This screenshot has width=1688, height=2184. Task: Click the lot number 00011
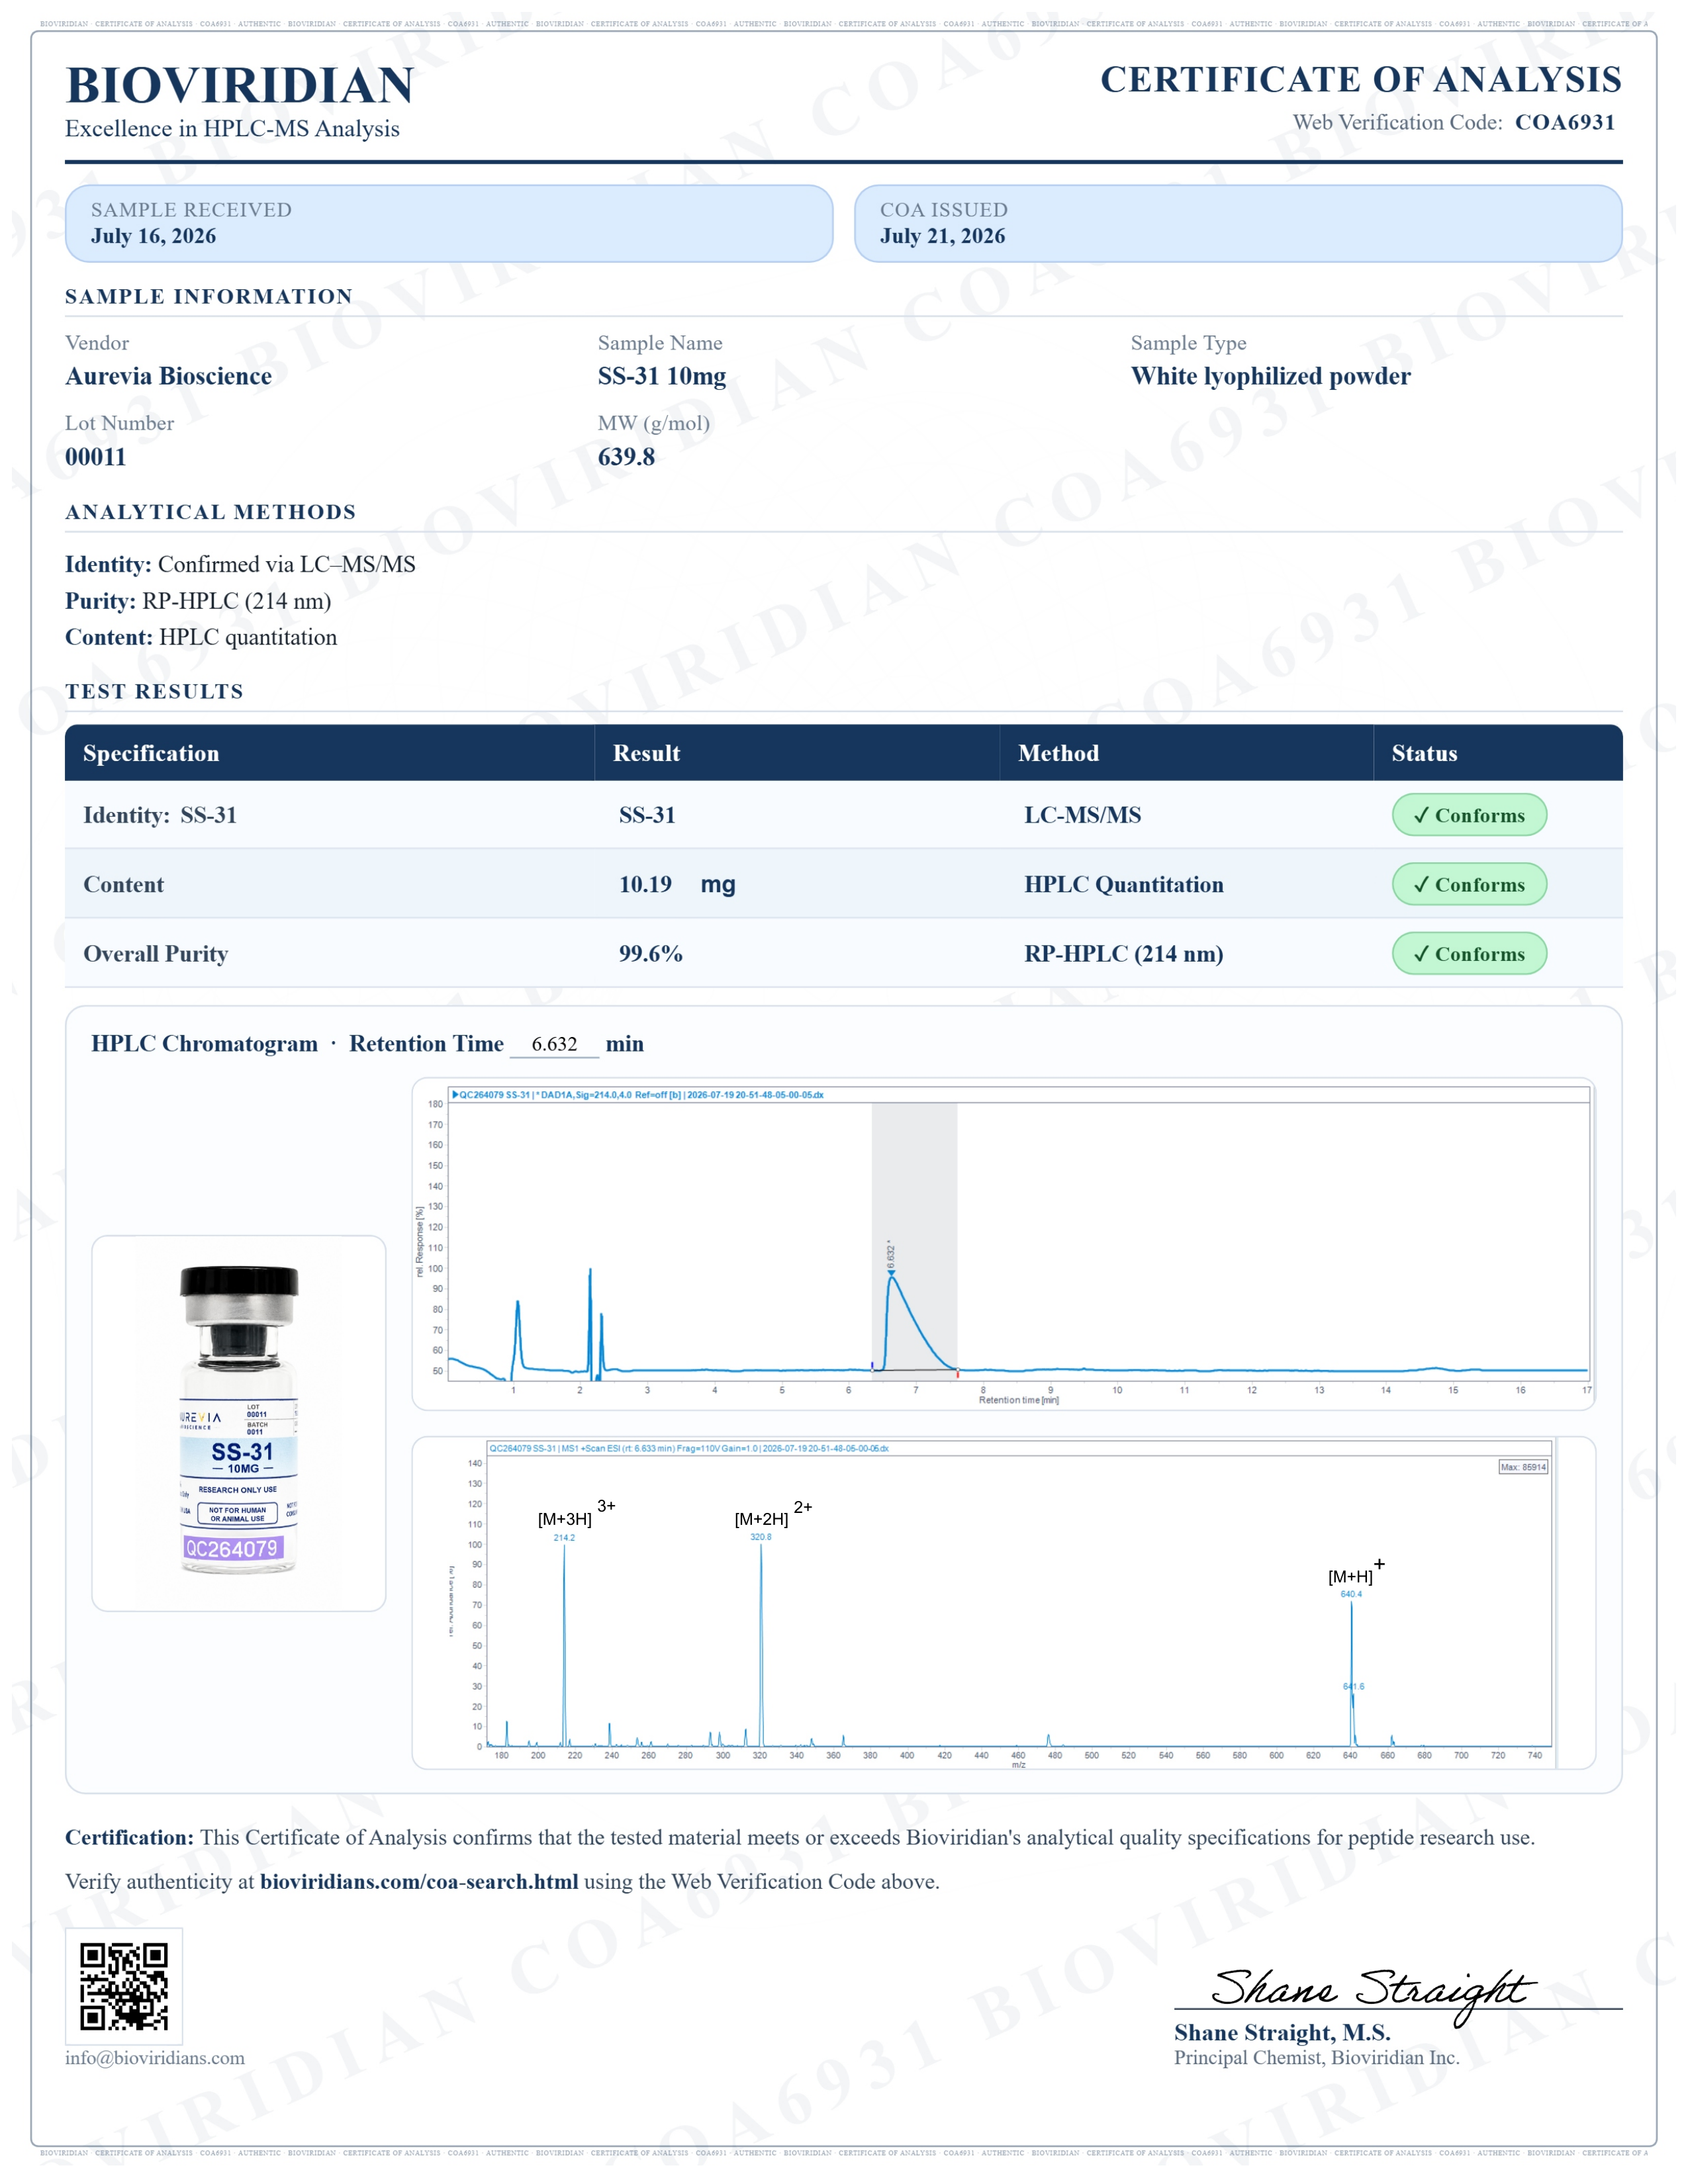tap(96, 457)
